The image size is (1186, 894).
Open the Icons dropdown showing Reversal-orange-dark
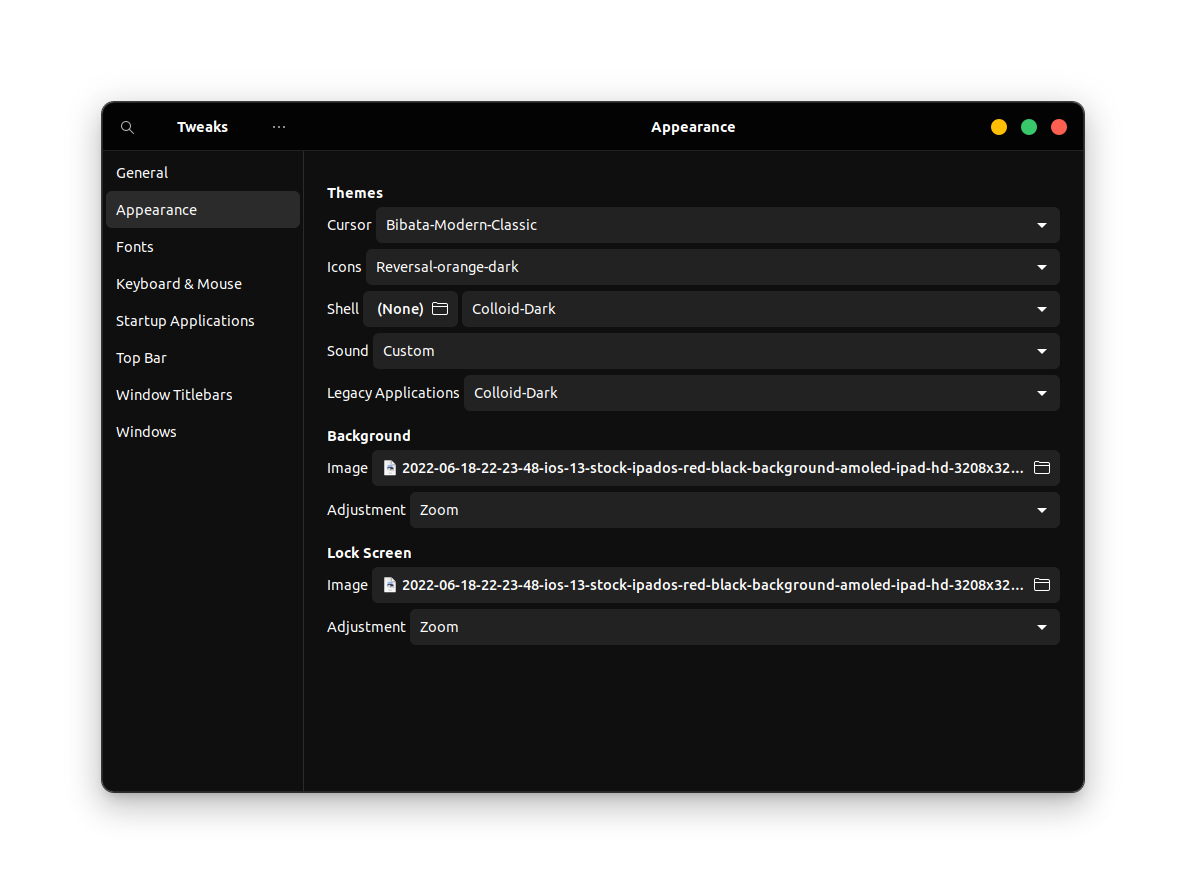[x=712, y=267]
